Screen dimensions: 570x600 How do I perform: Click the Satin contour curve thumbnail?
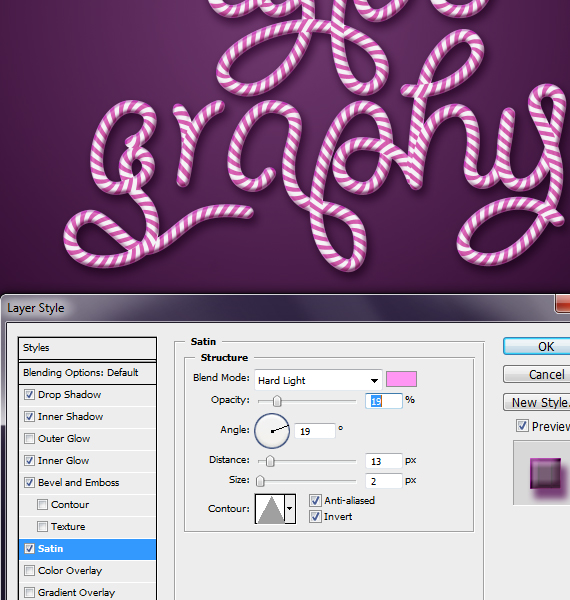tap(270, 509)
